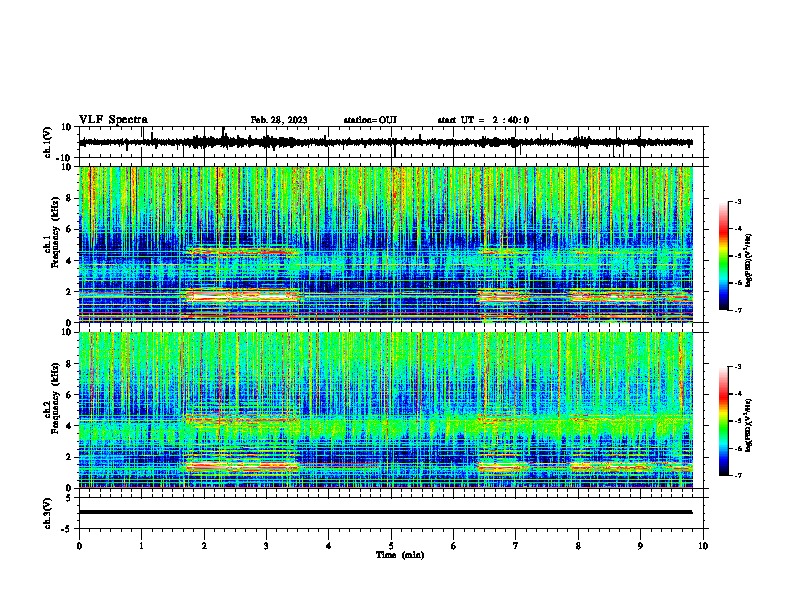The image size is (792, 612).
Task: Click the ch.1 spectrogram "8" kHz tick label
Action: (70, 198)
